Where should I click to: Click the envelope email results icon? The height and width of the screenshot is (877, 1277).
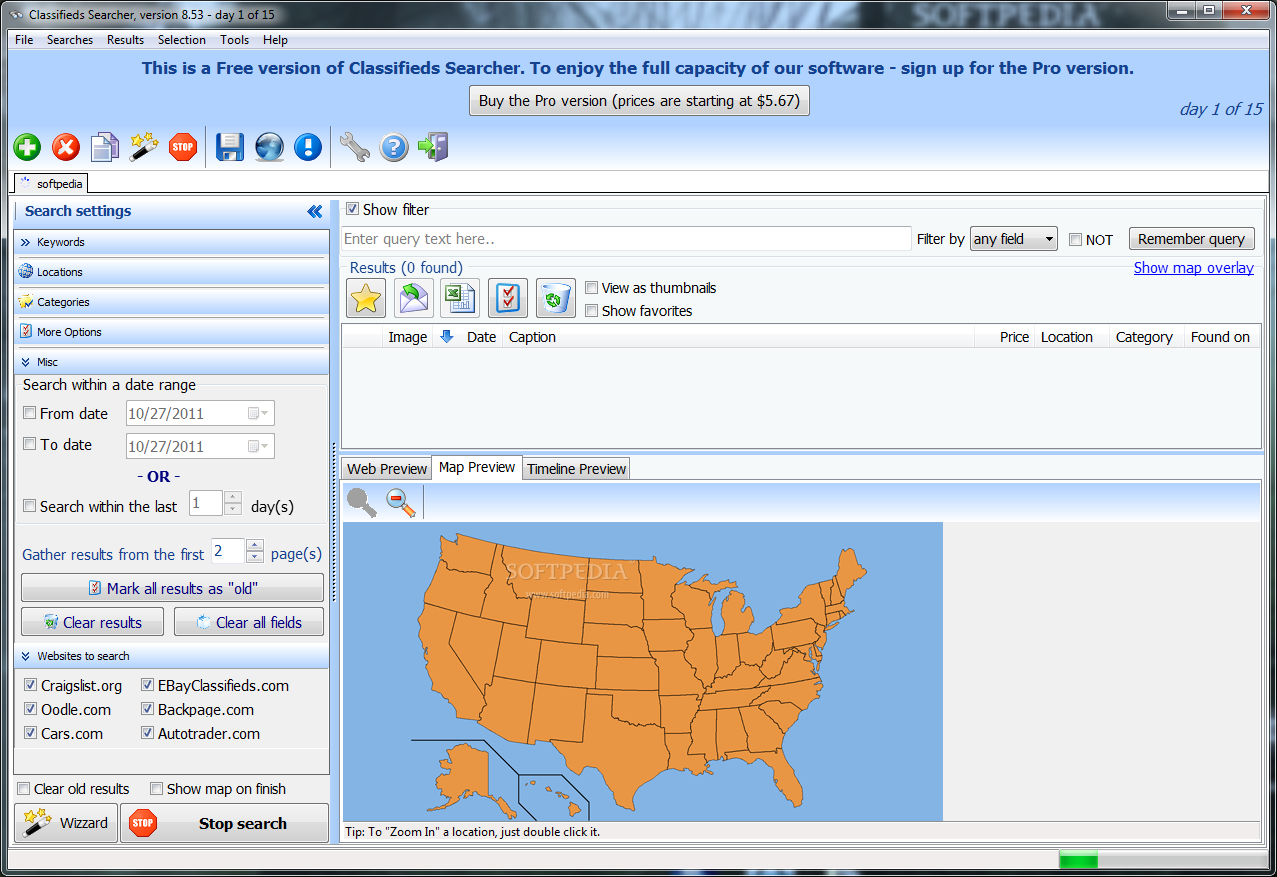pyautogui.click(x=413, y=298)
